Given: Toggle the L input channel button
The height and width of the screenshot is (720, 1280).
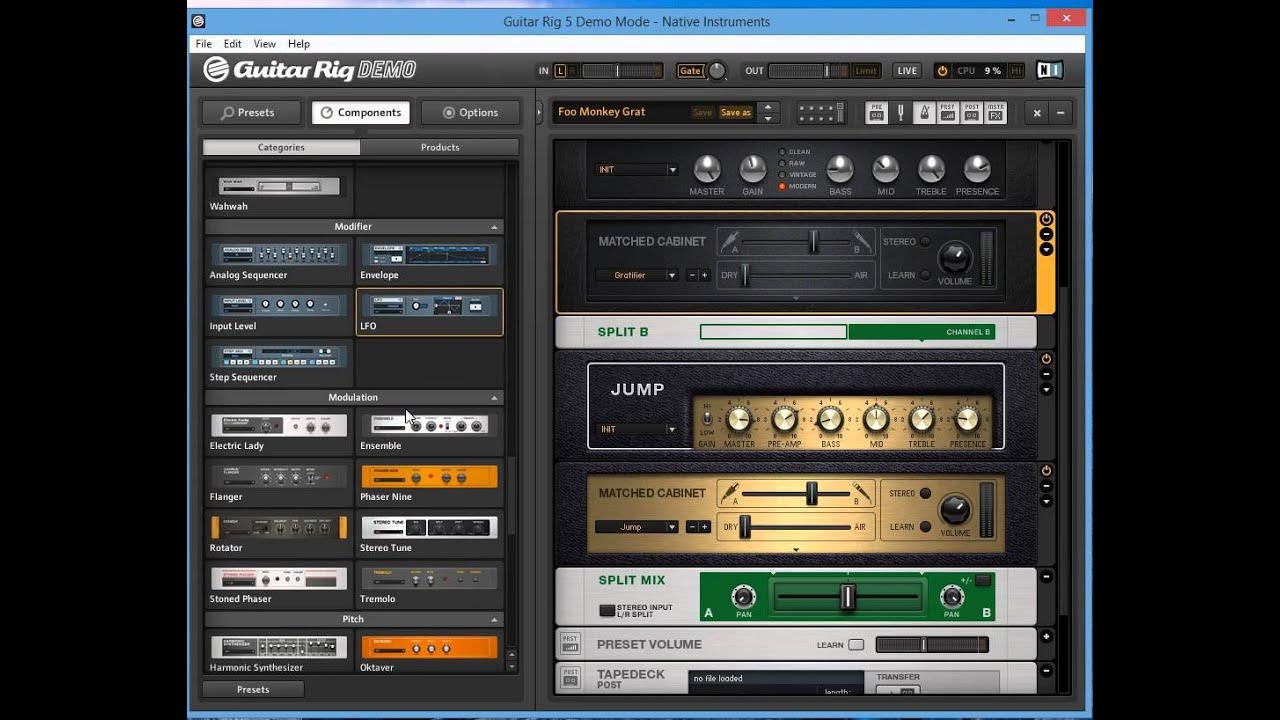Looking at the screenshot, I should click(x=560, y=71).
